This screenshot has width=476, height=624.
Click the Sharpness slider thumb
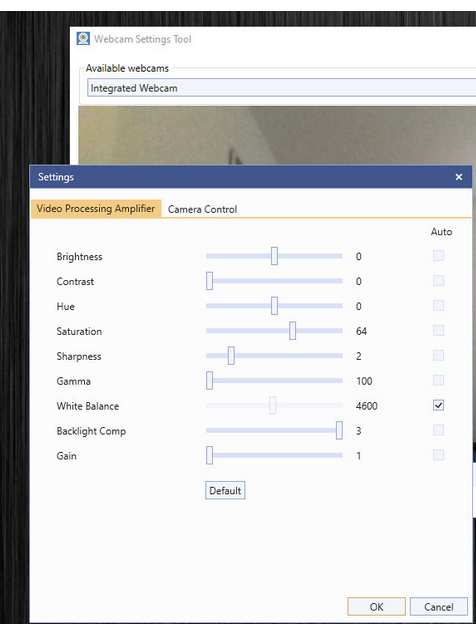coord(231,356)
